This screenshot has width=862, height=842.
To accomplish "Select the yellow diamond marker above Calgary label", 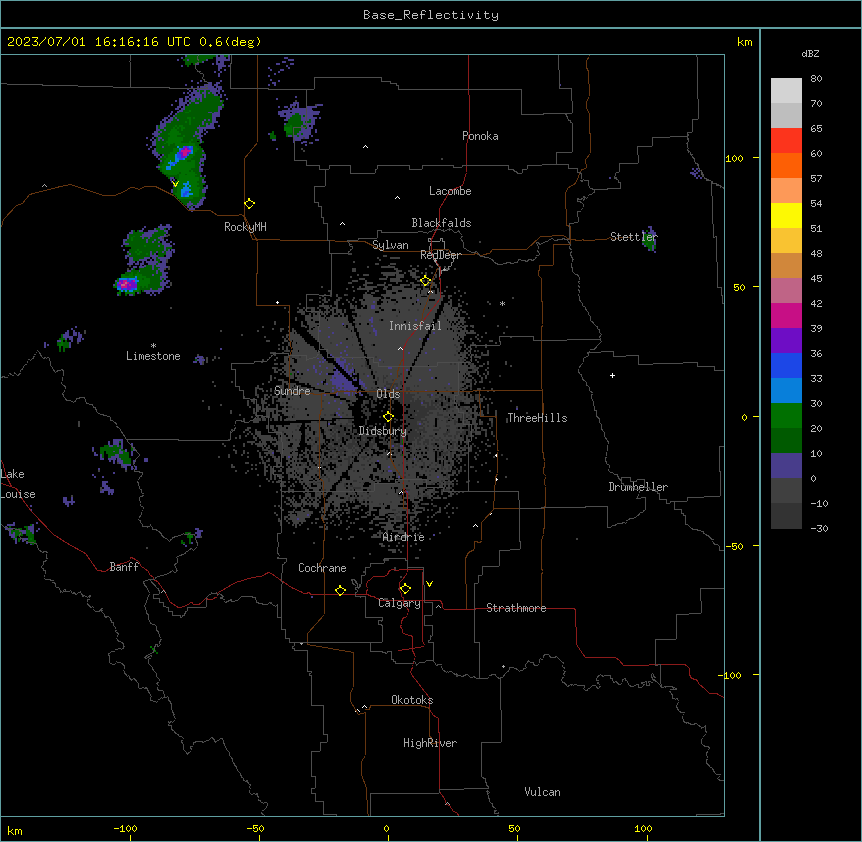I will [405, 589].
